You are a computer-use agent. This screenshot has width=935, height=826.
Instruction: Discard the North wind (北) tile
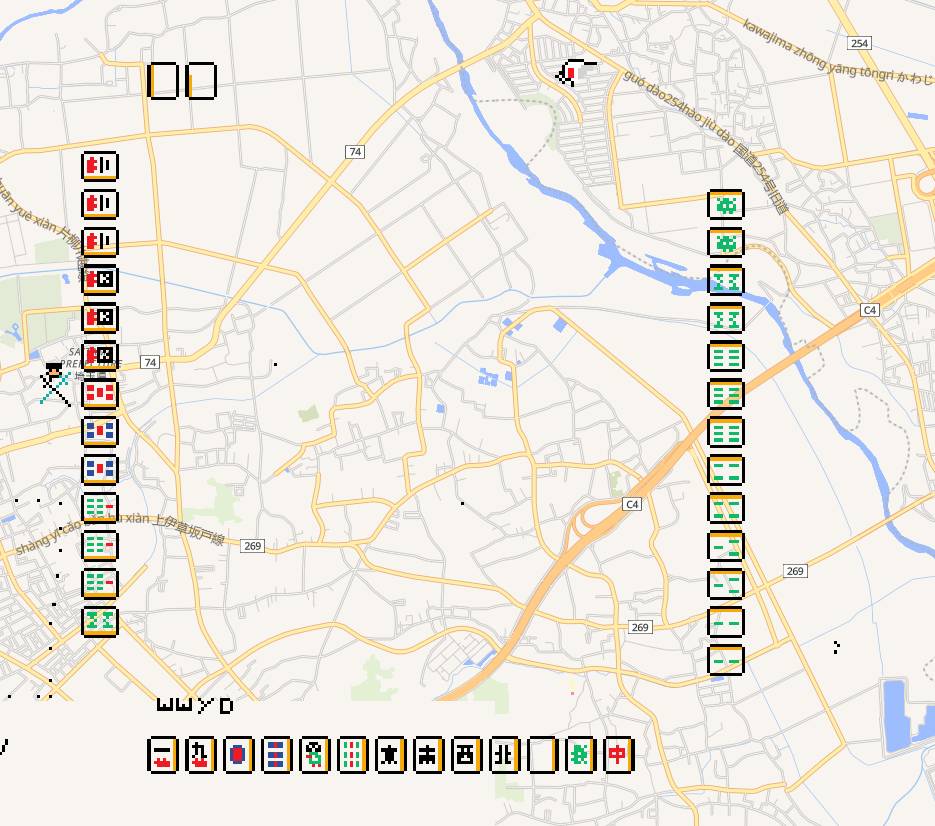505,755
